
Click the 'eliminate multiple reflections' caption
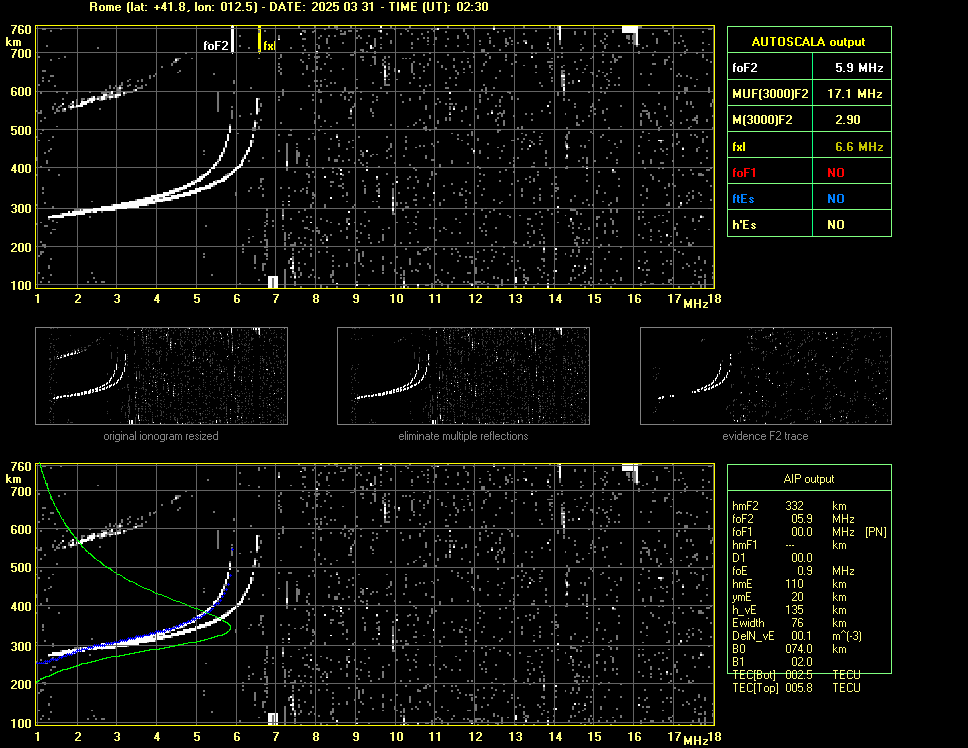[464, 436]
